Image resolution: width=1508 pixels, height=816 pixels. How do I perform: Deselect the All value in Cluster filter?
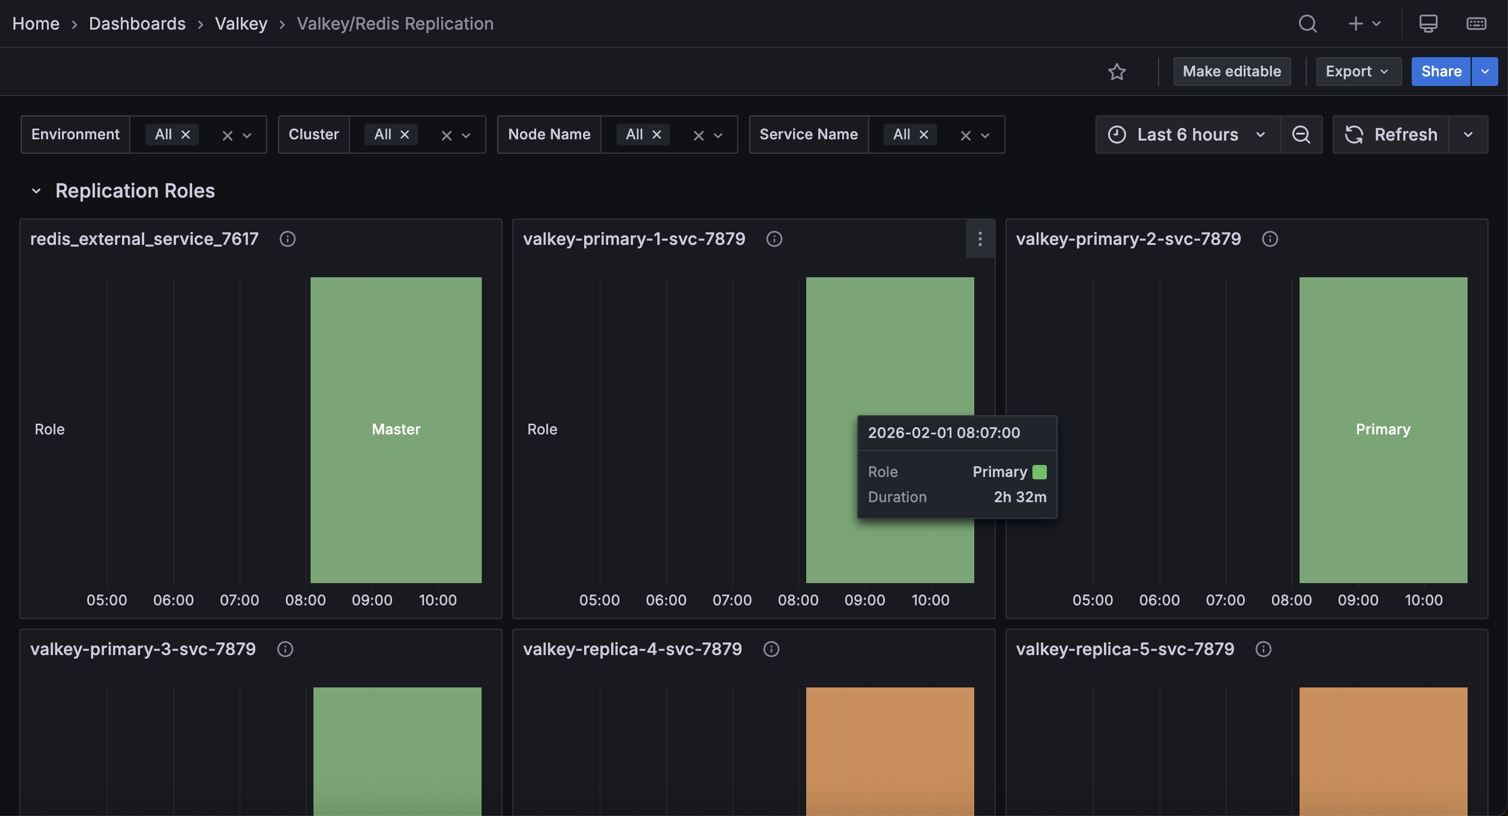click(x=405, y=134)
